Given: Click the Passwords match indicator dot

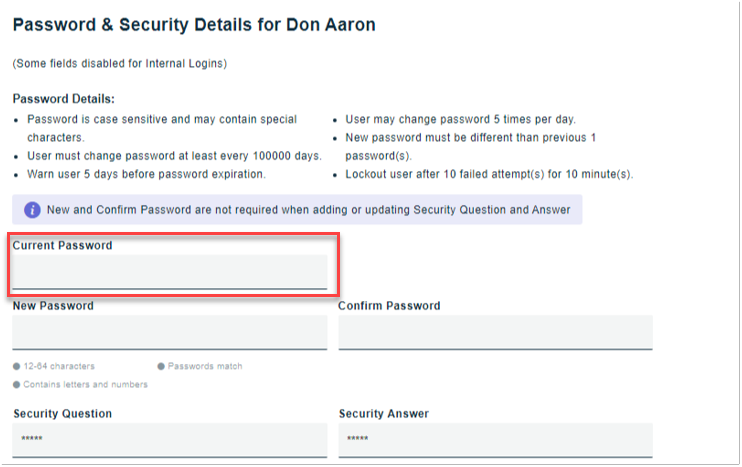Looking at the screenshot, I should coord(161,366).
